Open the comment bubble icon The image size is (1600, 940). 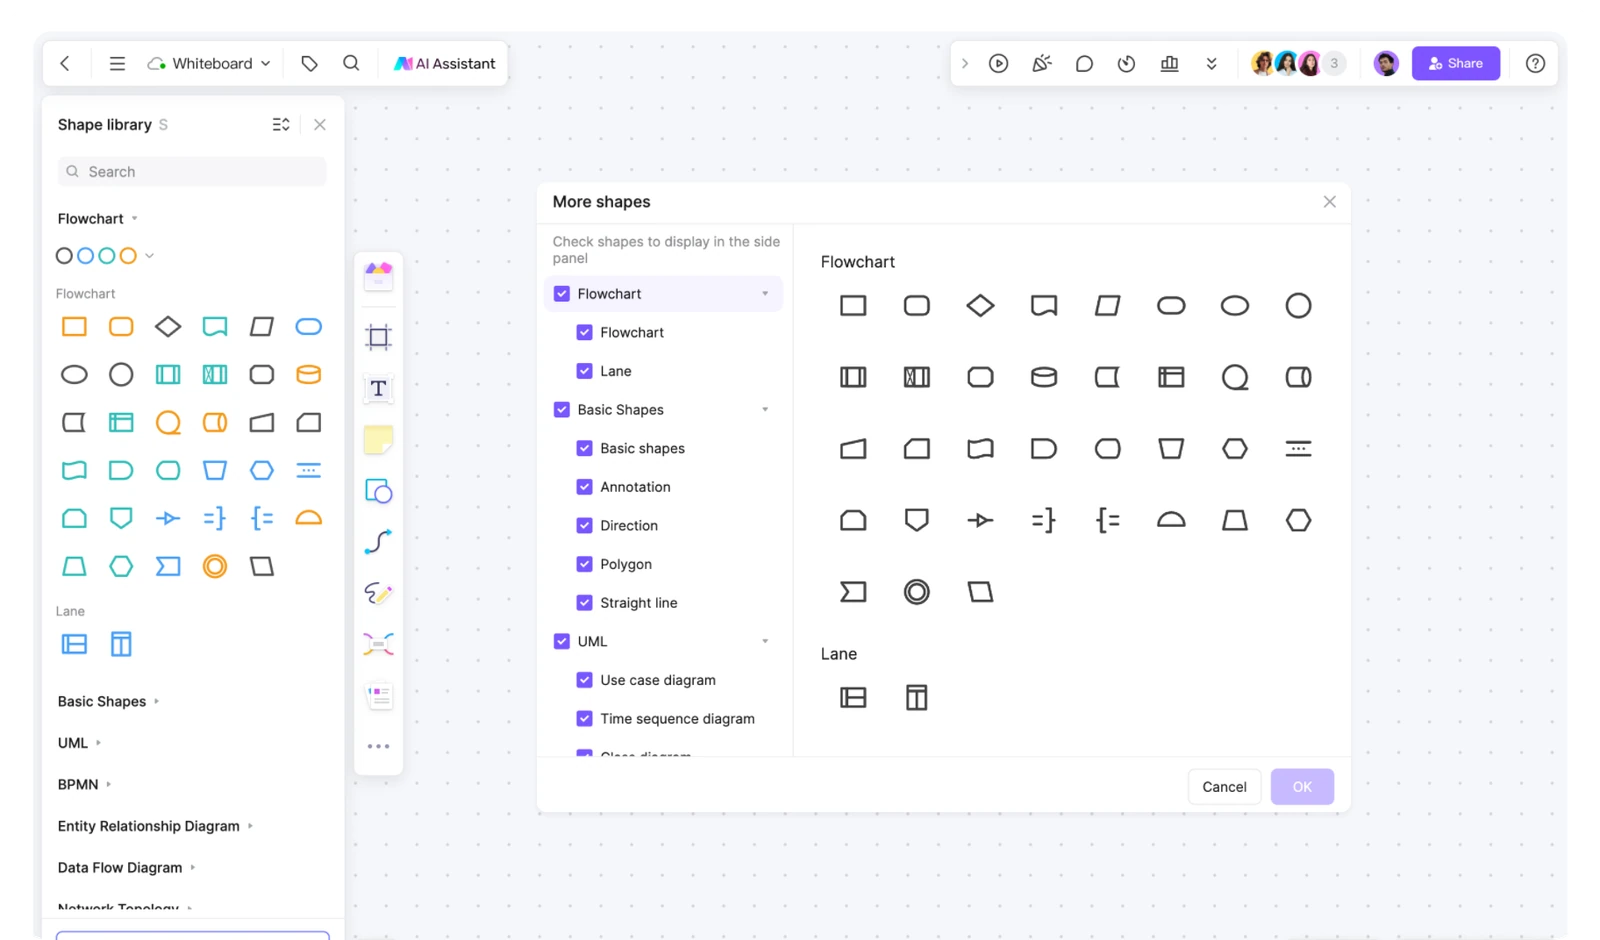1084,63
